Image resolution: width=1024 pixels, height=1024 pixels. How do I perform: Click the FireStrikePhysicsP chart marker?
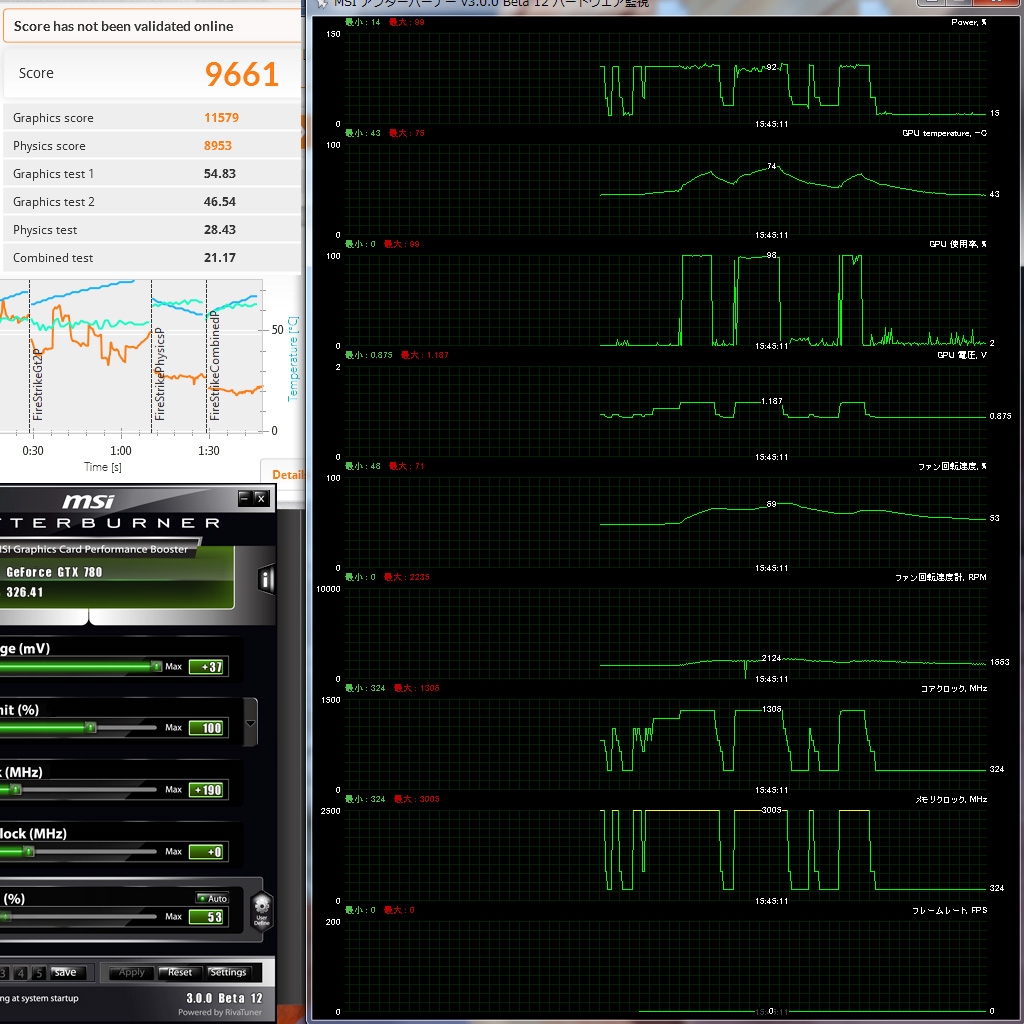pyautogui.click(x=159, y=374)
